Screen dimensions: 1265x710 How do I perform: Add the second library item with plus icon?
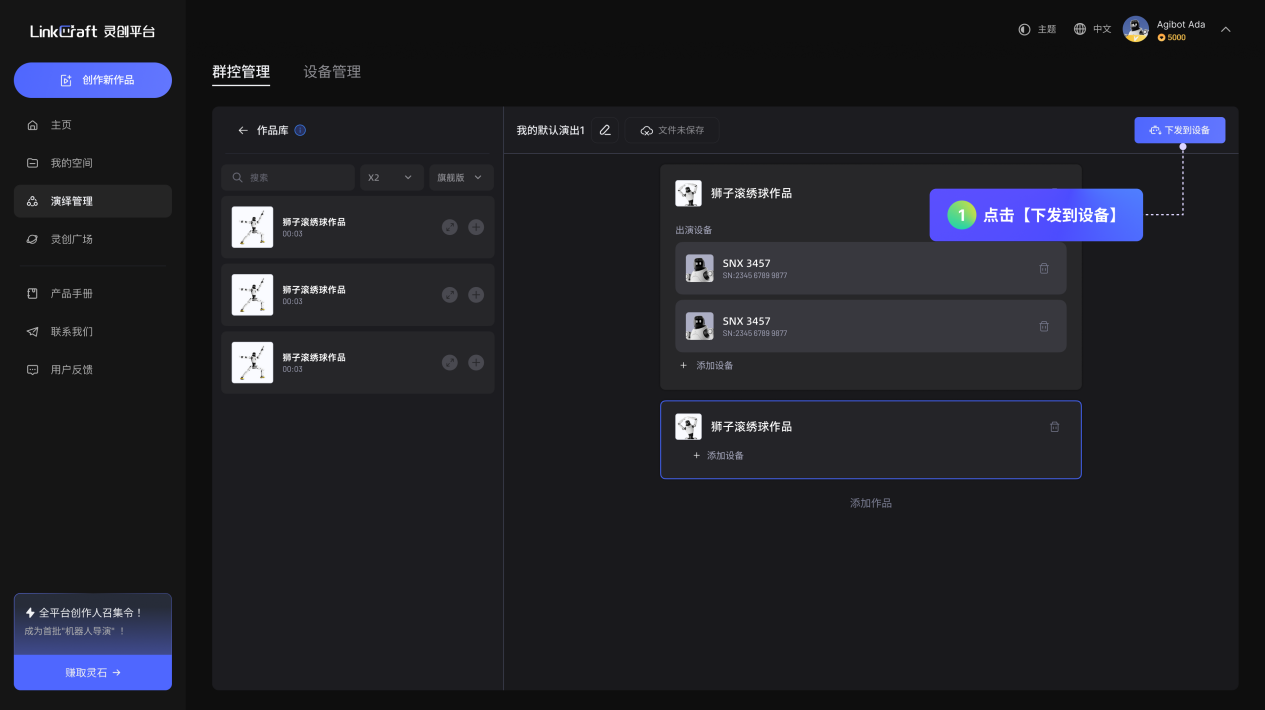(x=476, y=295)
